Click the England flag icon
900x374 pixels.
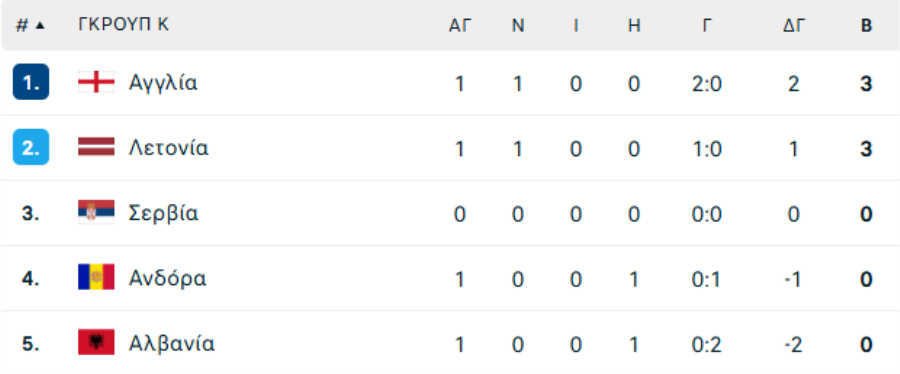click(x=96, y=82)
